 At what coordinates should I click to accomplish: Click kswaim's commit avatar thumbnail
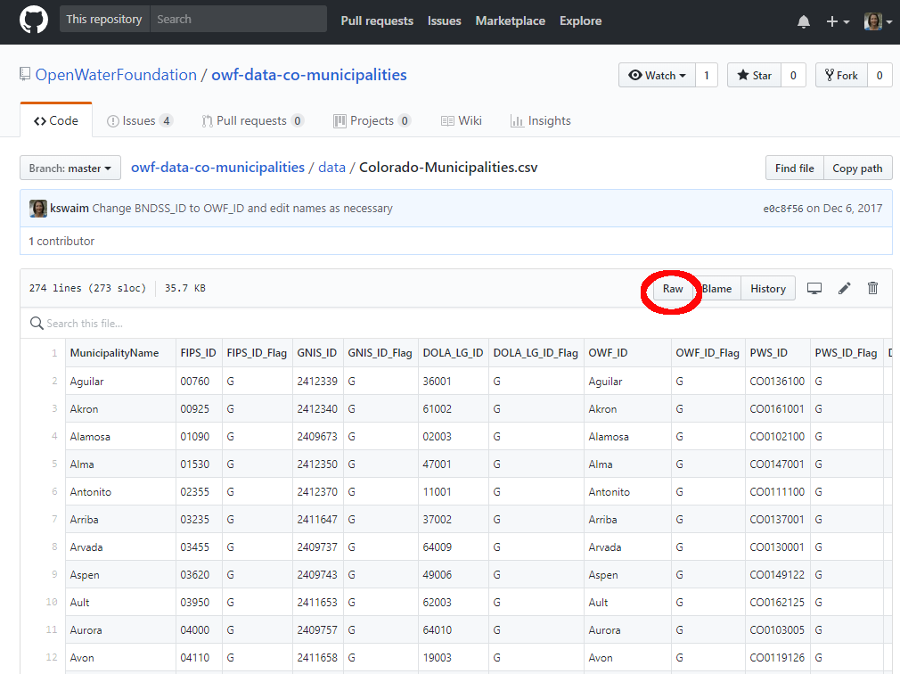38,209
